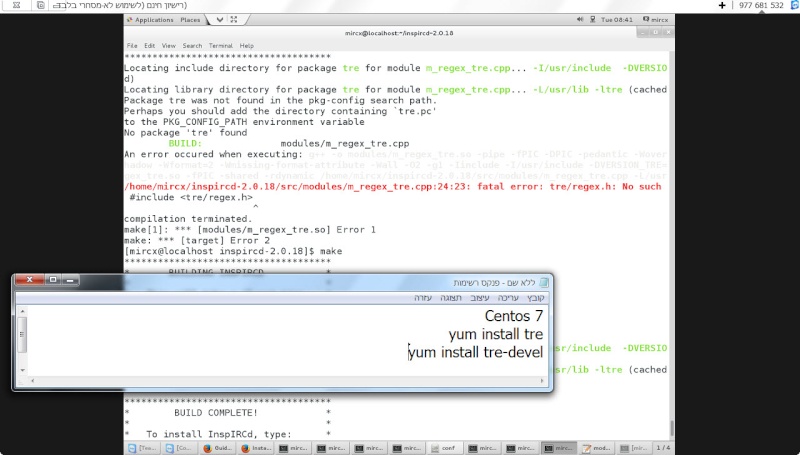This screenshot has height=455, width=800.
Task: Open Places menu in GNOME top bar
Action: click(x=190, y=20)
